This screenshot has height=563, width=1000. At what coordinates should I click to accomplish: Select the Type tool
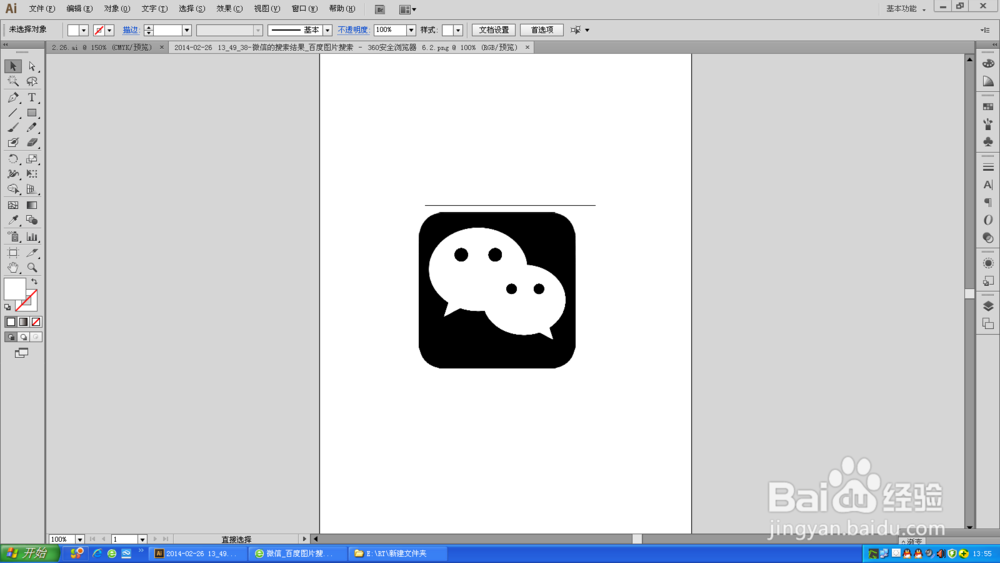(32, 98)
